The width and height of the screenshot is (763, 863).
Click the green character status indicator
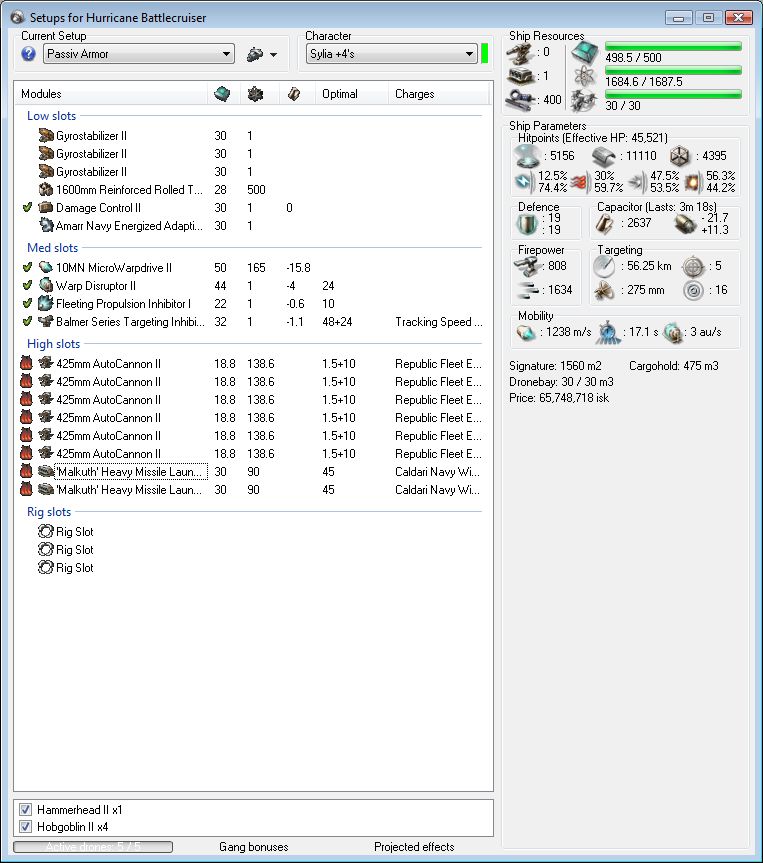coord(484,54)
